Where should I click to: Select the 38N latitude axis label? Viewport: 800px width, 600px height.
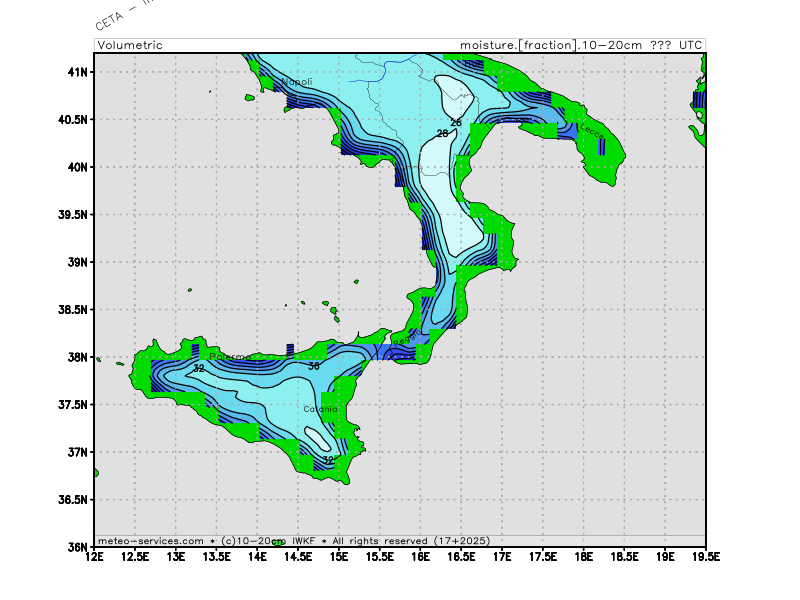[x=78, y=357]
